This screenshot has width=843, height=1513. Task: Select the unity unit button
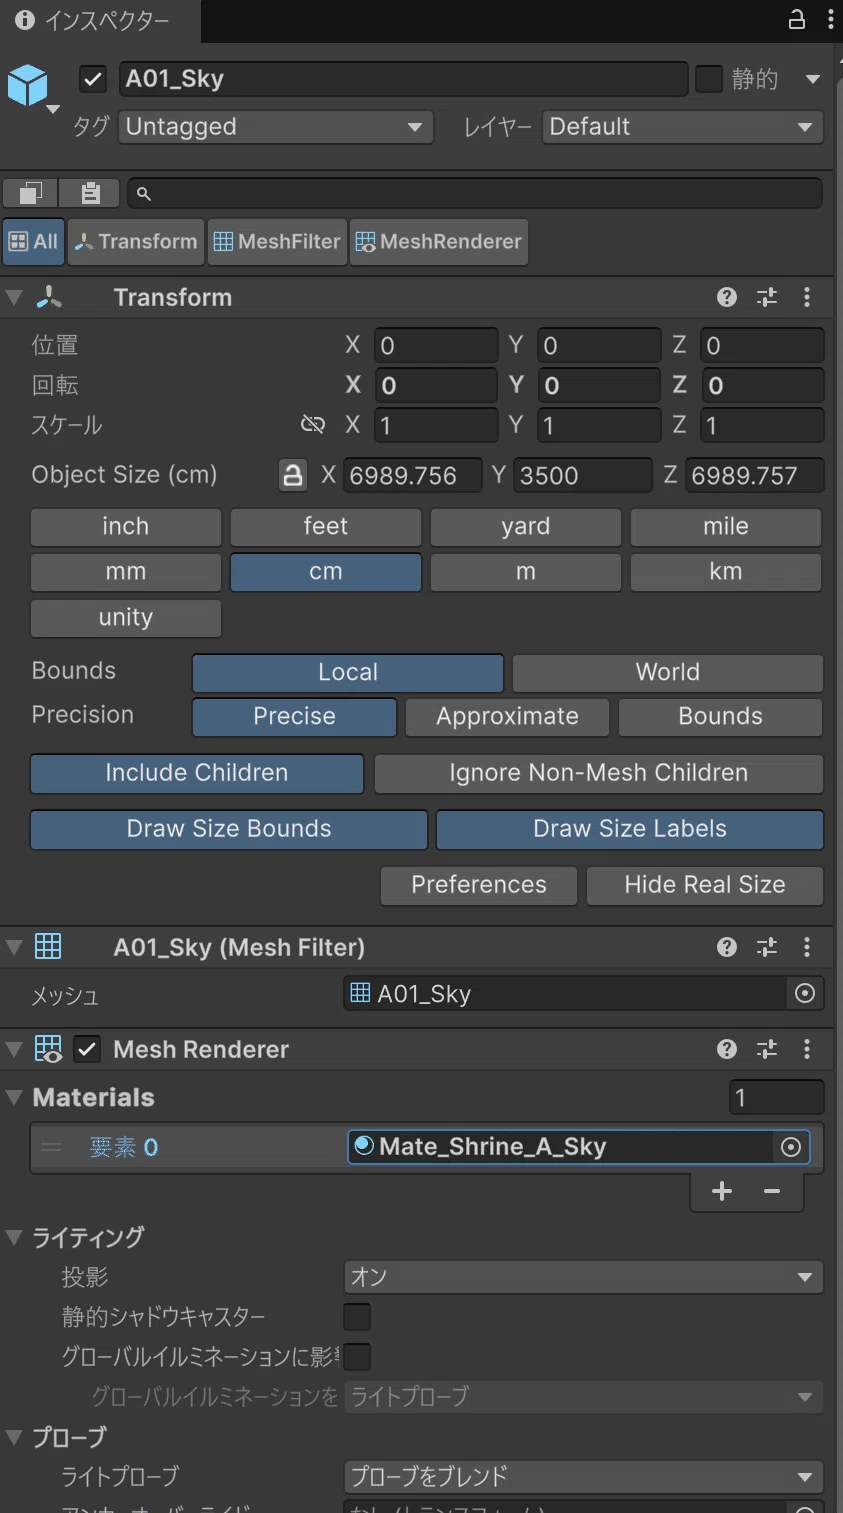coord(126,618)
